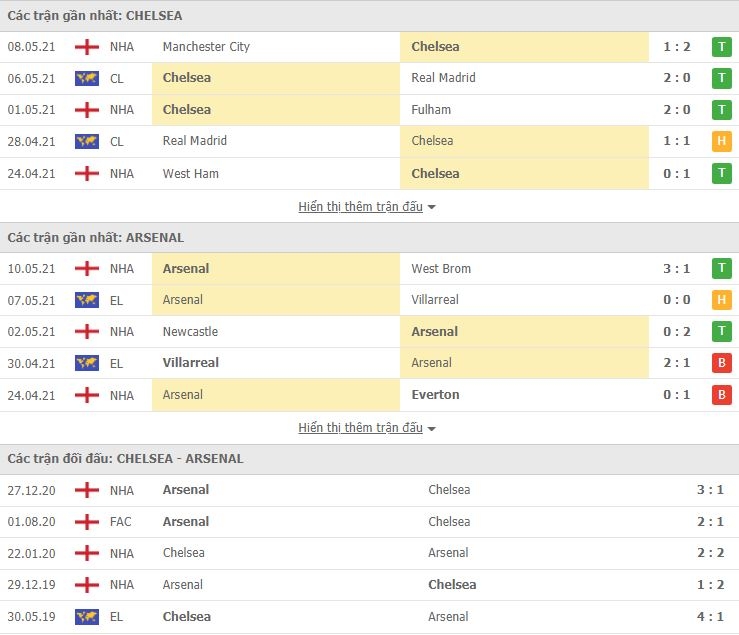Click the EL flag icon on 07.05.21 Arsenal row
739x635 pixels.
pyautogui.click(x=87, y=300)
